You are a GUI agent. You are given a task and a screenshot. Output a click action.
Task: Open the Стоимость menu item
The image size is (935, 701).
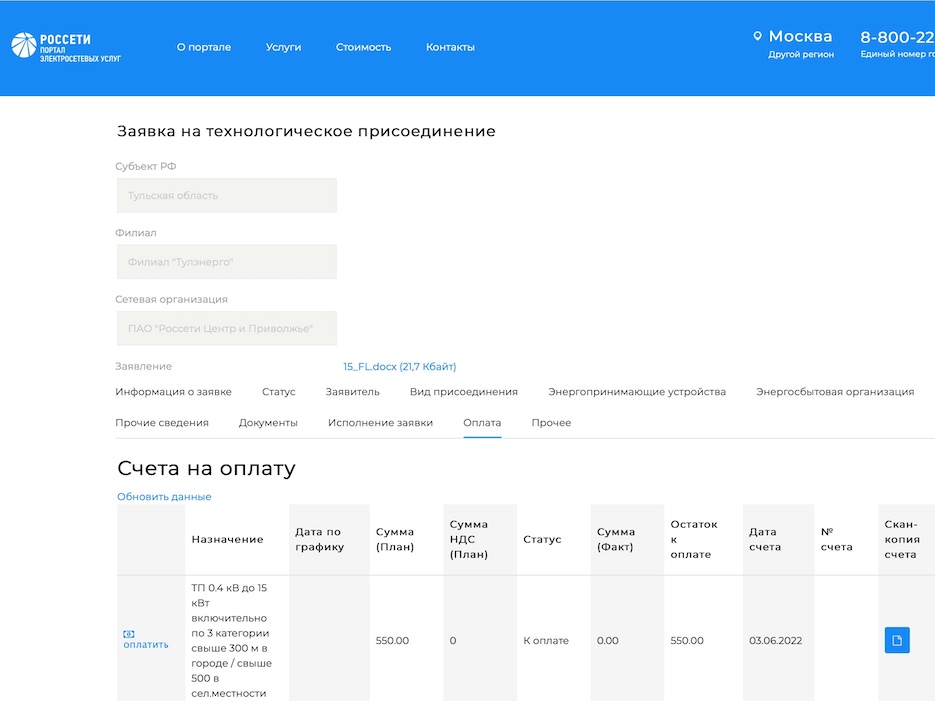[x=363, y=47]
